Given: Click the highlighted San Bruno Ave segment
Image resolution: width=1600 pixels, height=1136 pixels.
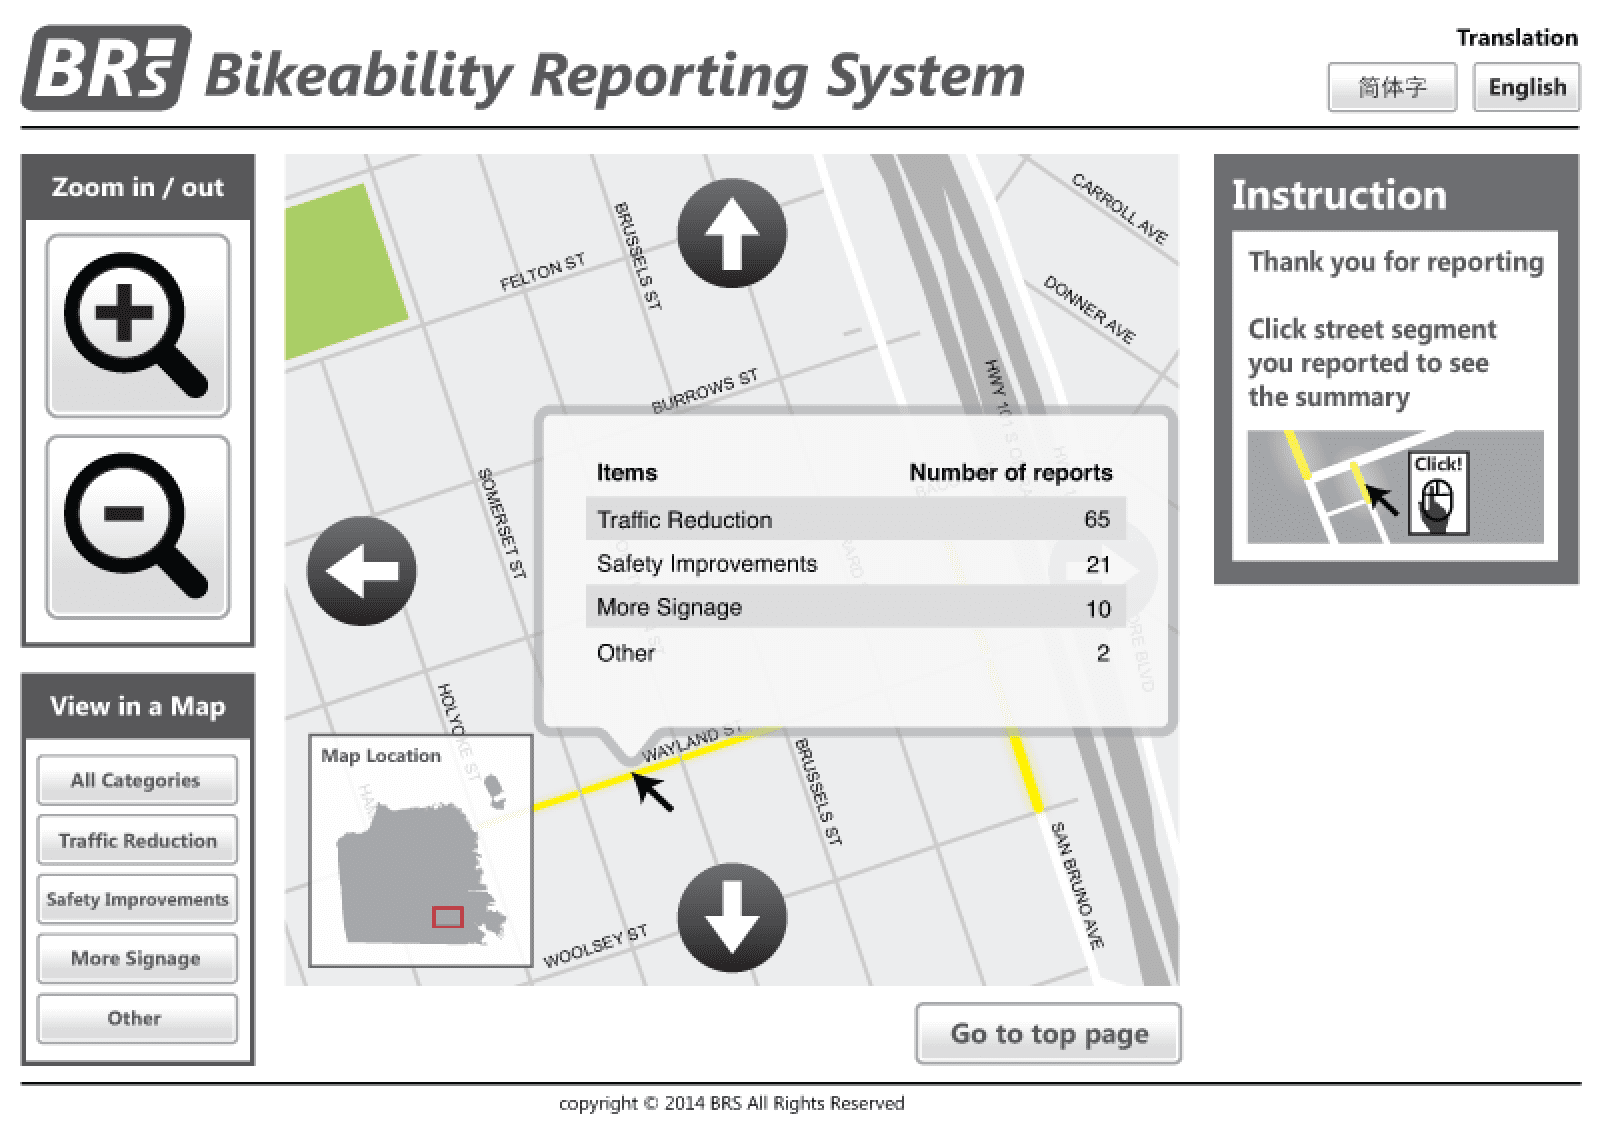Looking at the screenshot, I should (1027, 773).
